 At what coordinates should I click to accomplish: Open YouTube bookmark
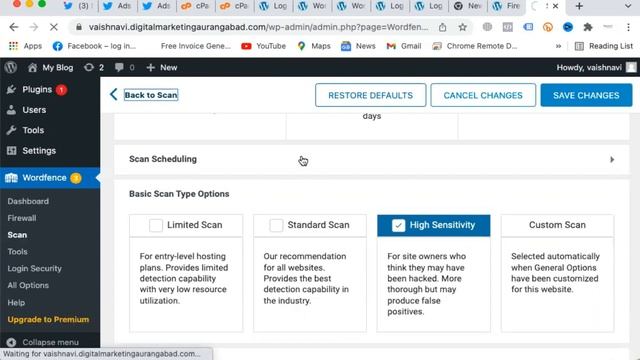pos(263,46)
